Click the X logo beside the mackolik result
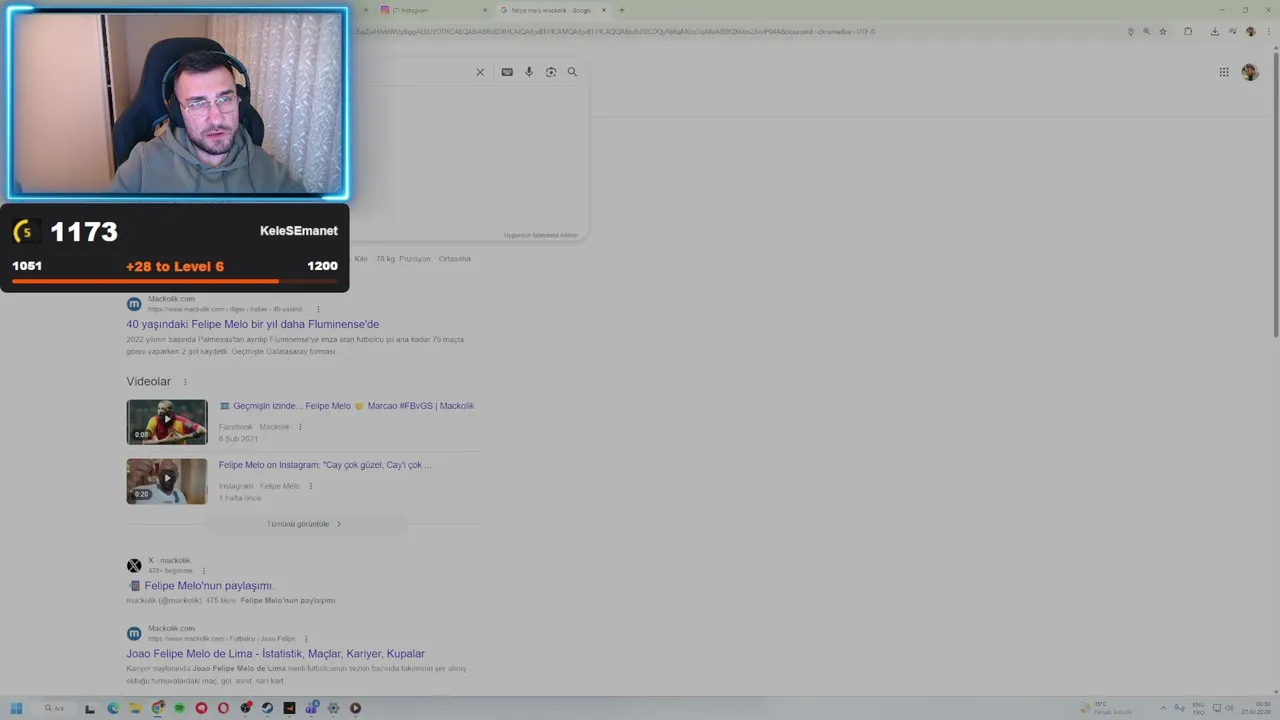This screenshot has width=1280, height=720. tap(134, 566)
